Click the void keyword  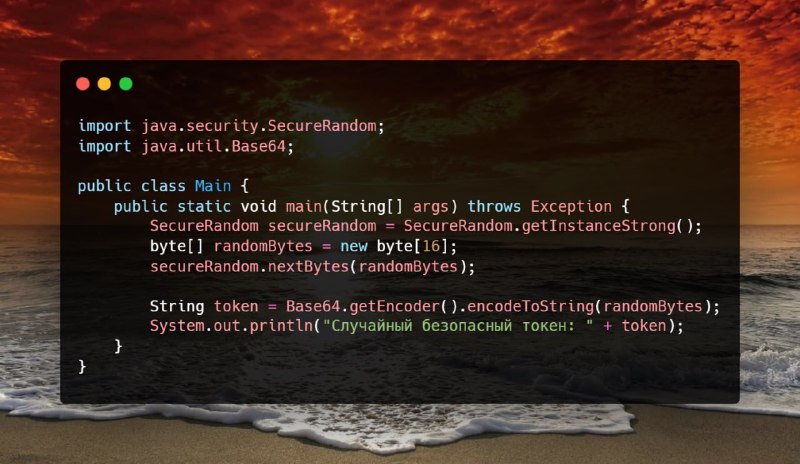258,206
